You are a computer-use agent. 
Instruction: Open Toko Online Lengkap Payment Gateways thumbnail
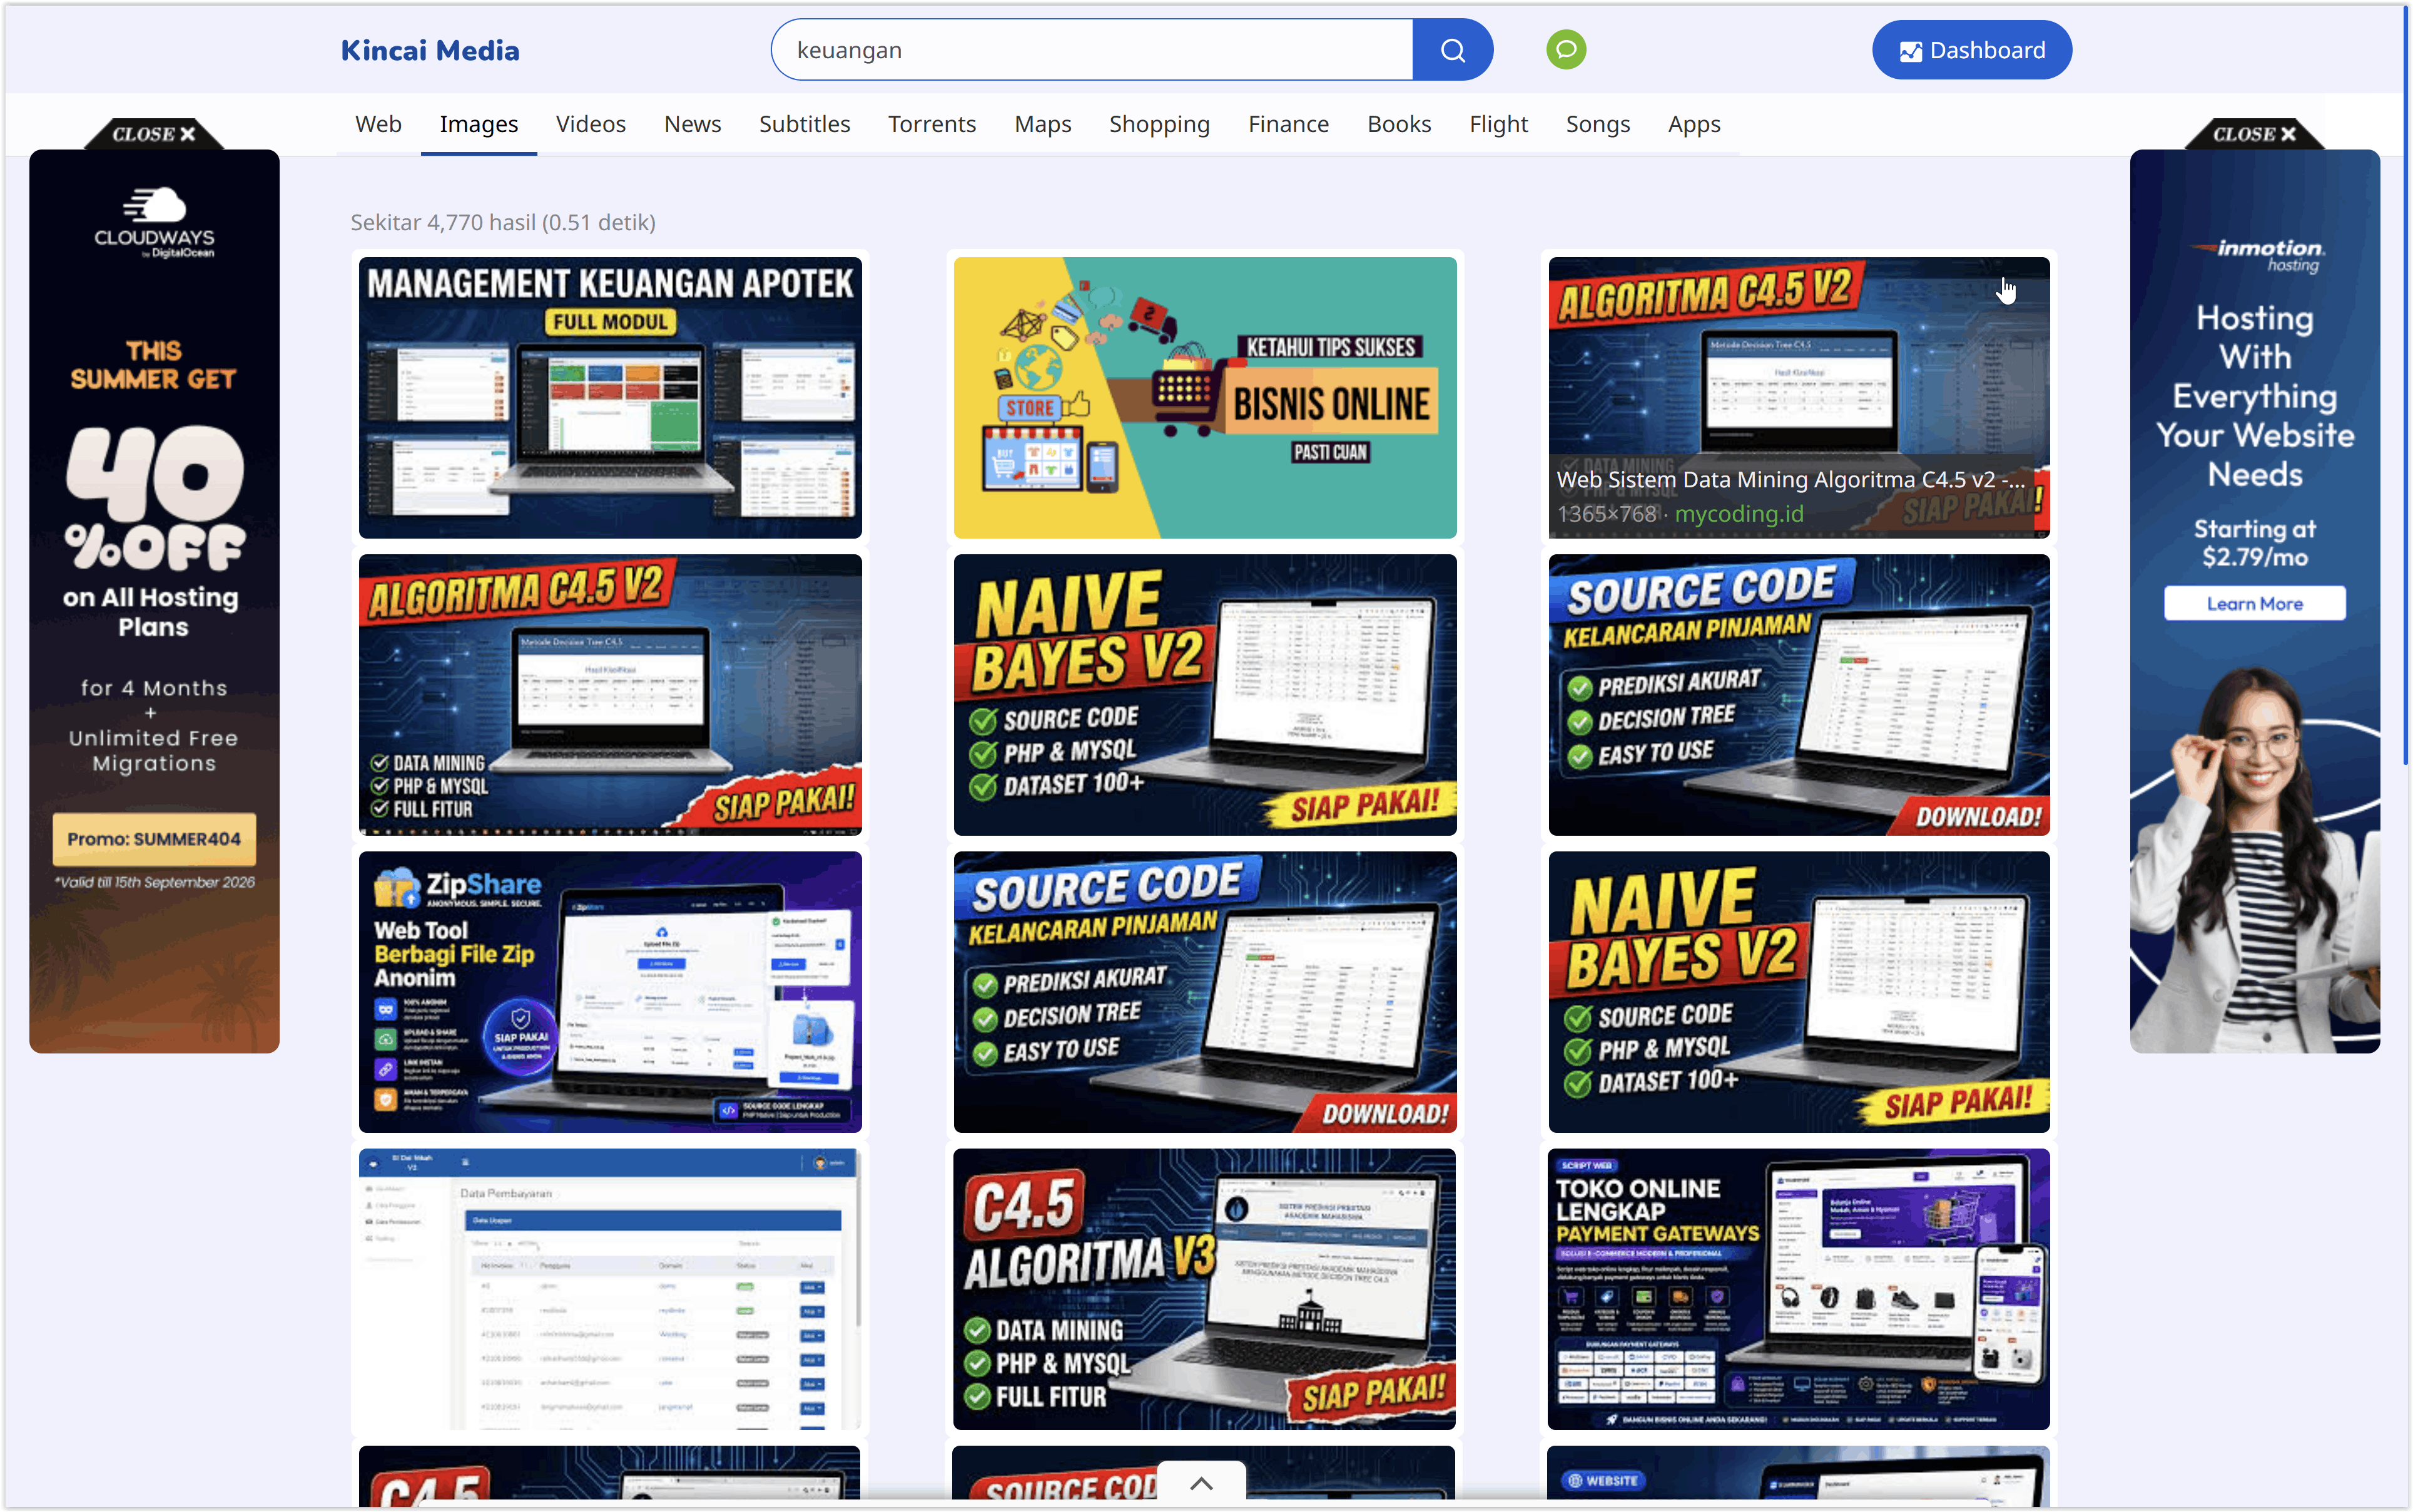coord(1798,1288)
